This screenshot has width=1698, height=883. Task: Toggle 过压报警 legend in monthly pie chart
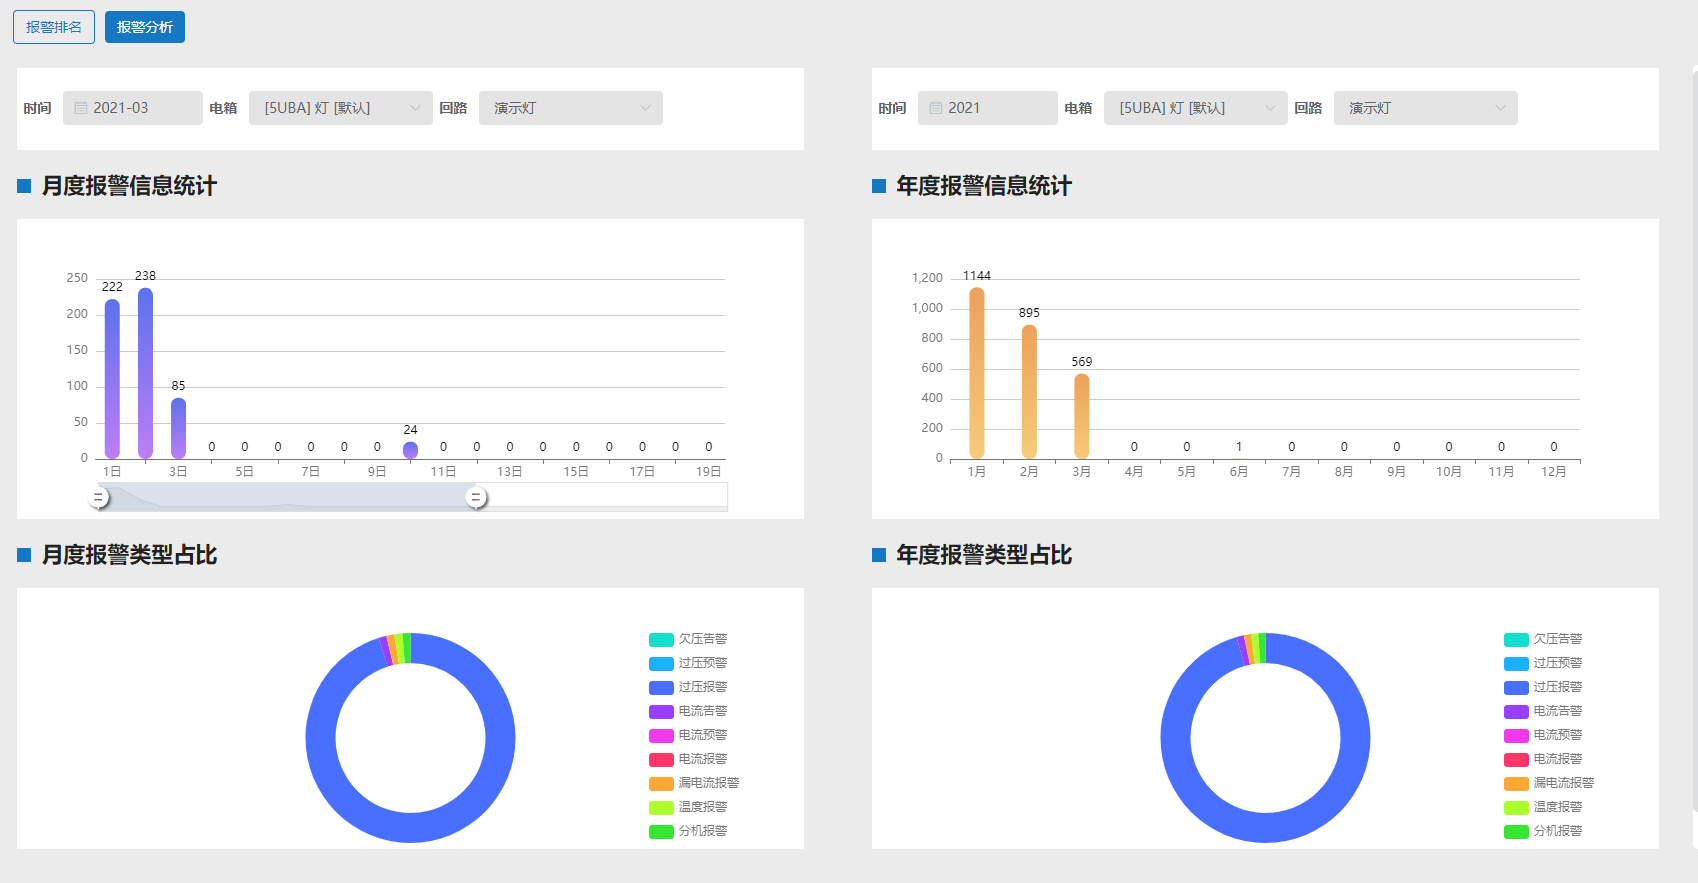click(689, 687)
